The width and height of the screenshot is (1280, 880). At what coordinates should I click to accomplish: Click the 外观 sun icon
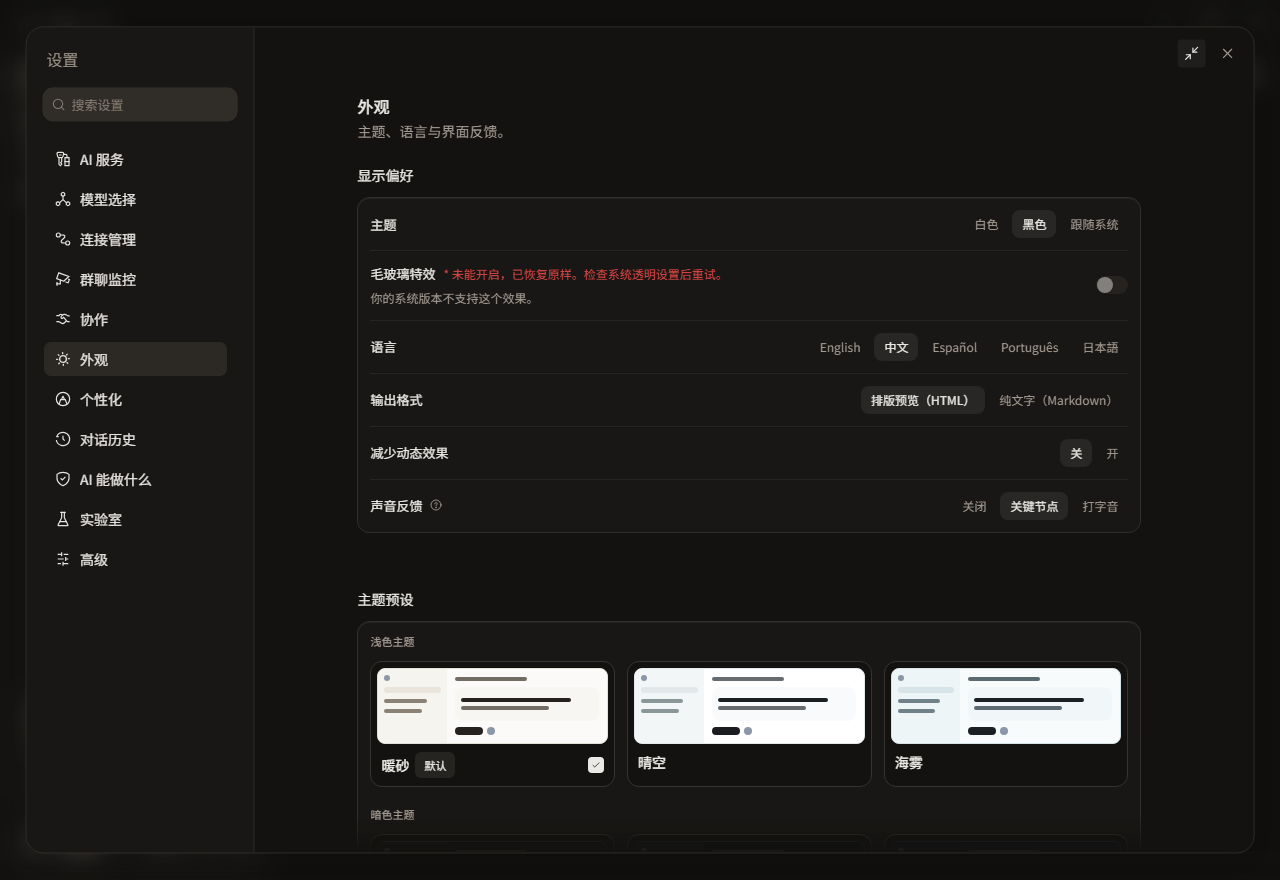pyautogui.click(x=63, y=360)
